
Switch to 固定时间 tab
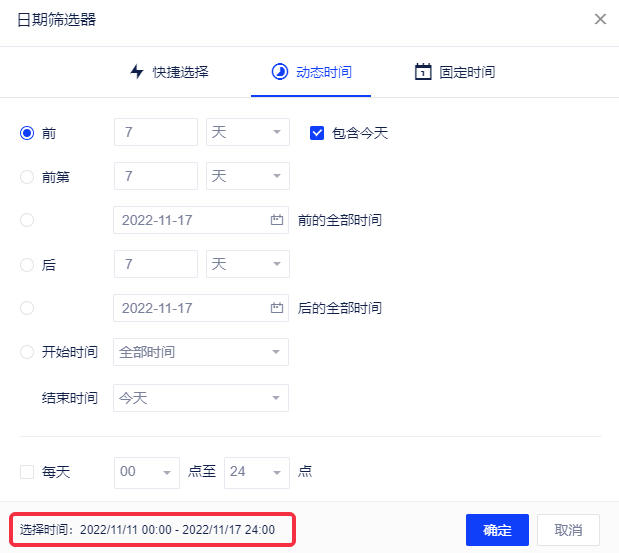pos(455,72)
